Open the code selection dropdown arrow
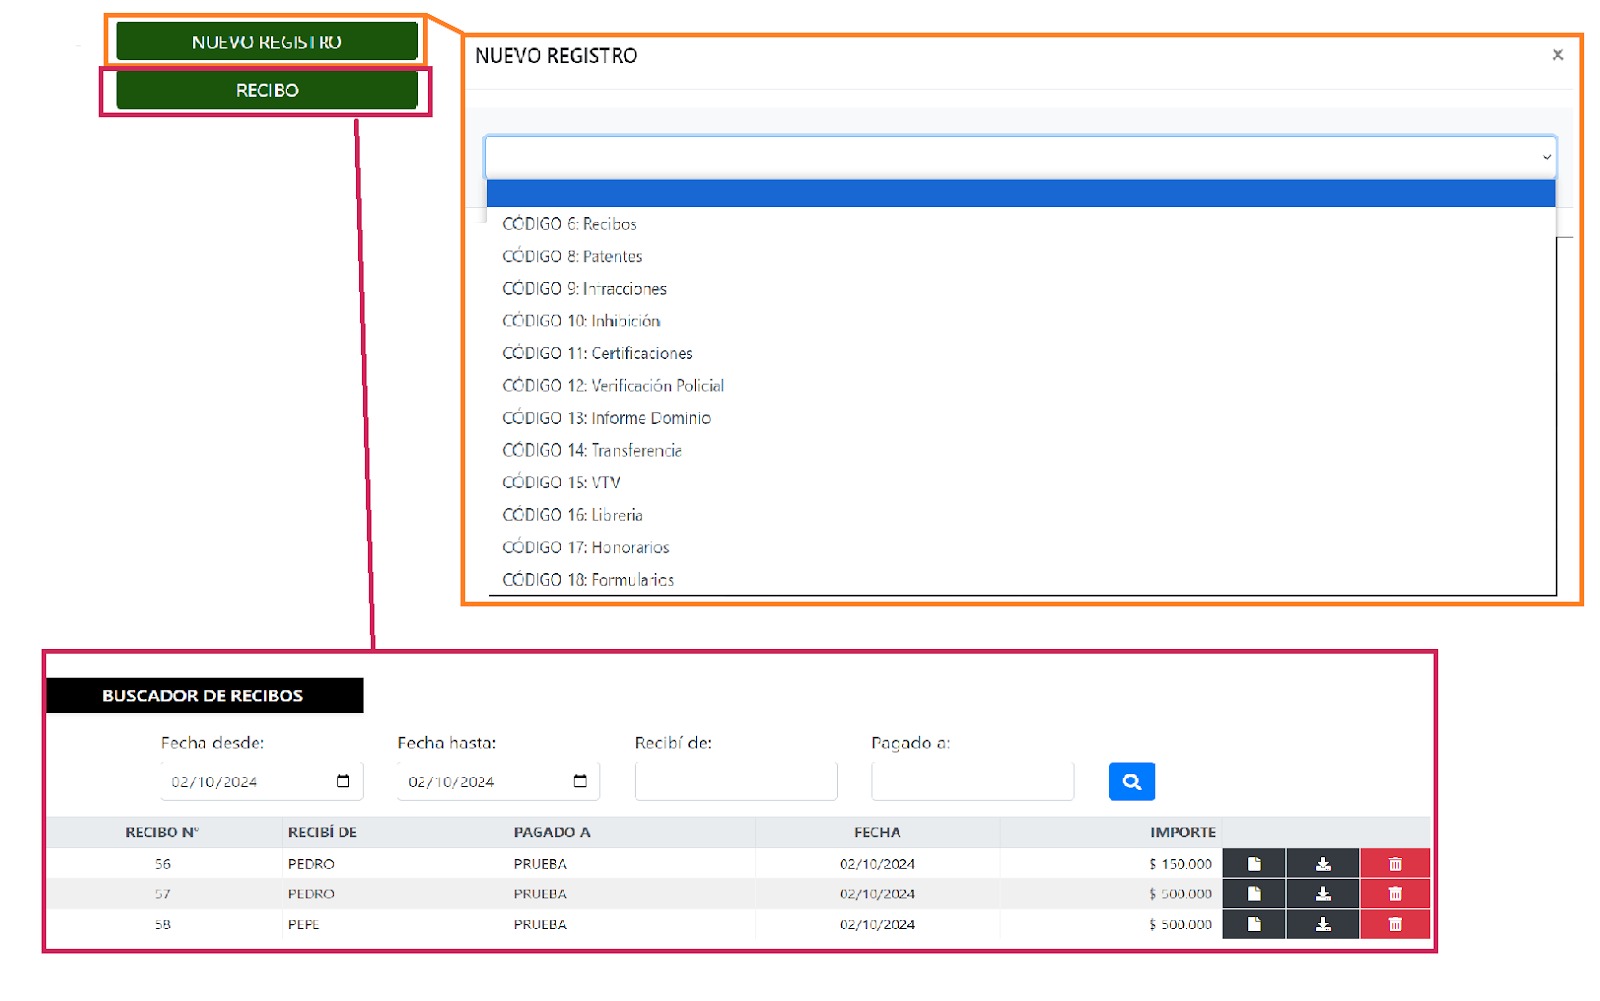This screenshot has height=1001, width=1600. tap(1546, 157)
